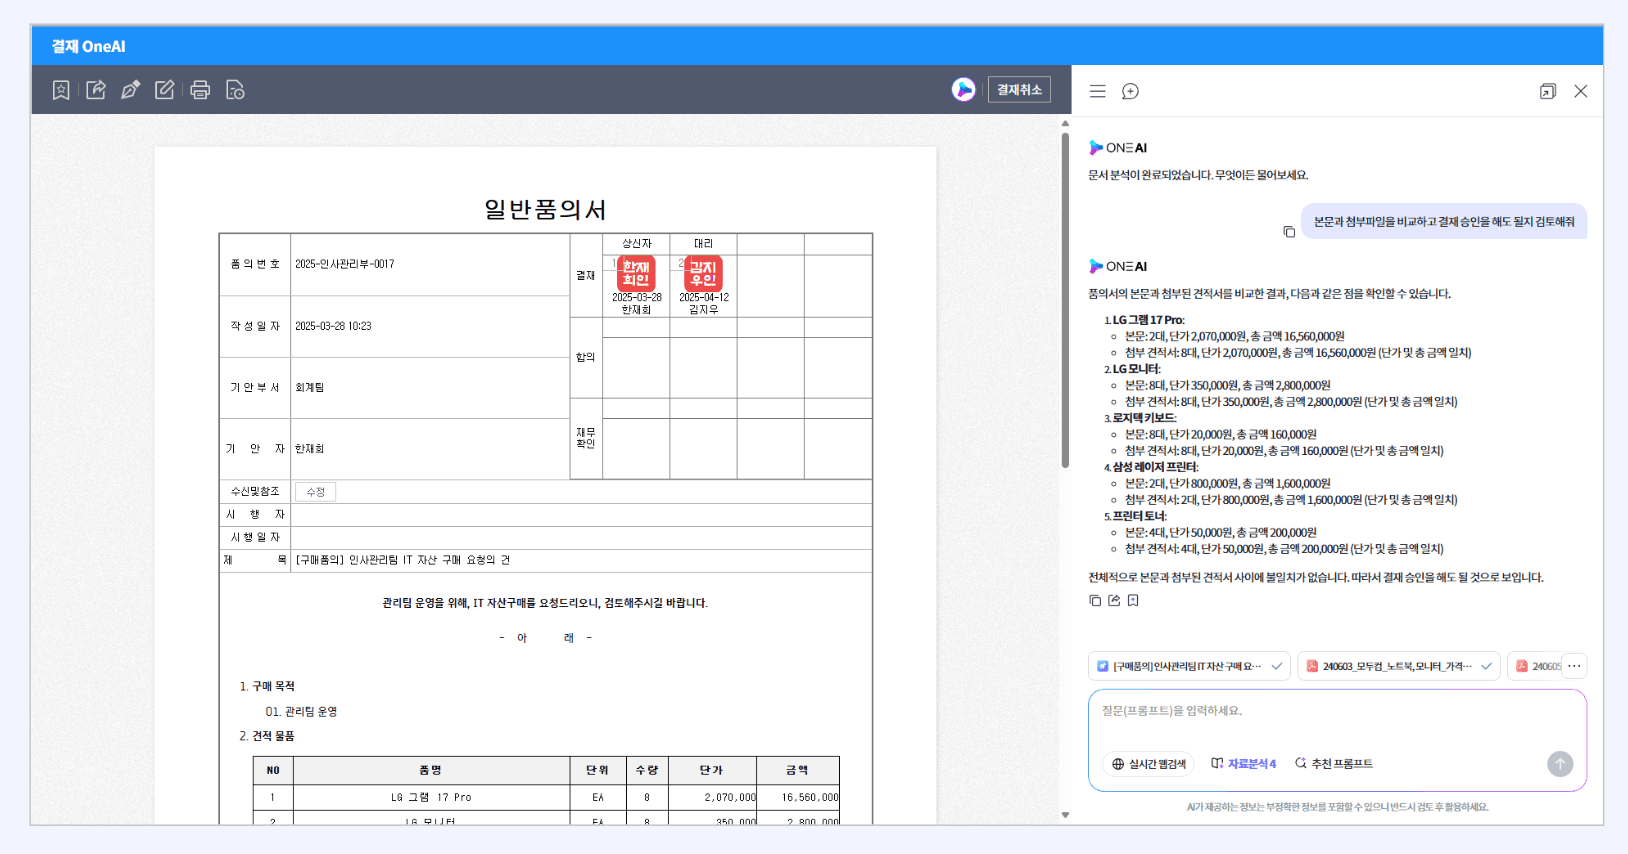The height and width of the screenshot is (854, 1628).
Task: Select the pen signature tool icon
Action: [130, 90]
